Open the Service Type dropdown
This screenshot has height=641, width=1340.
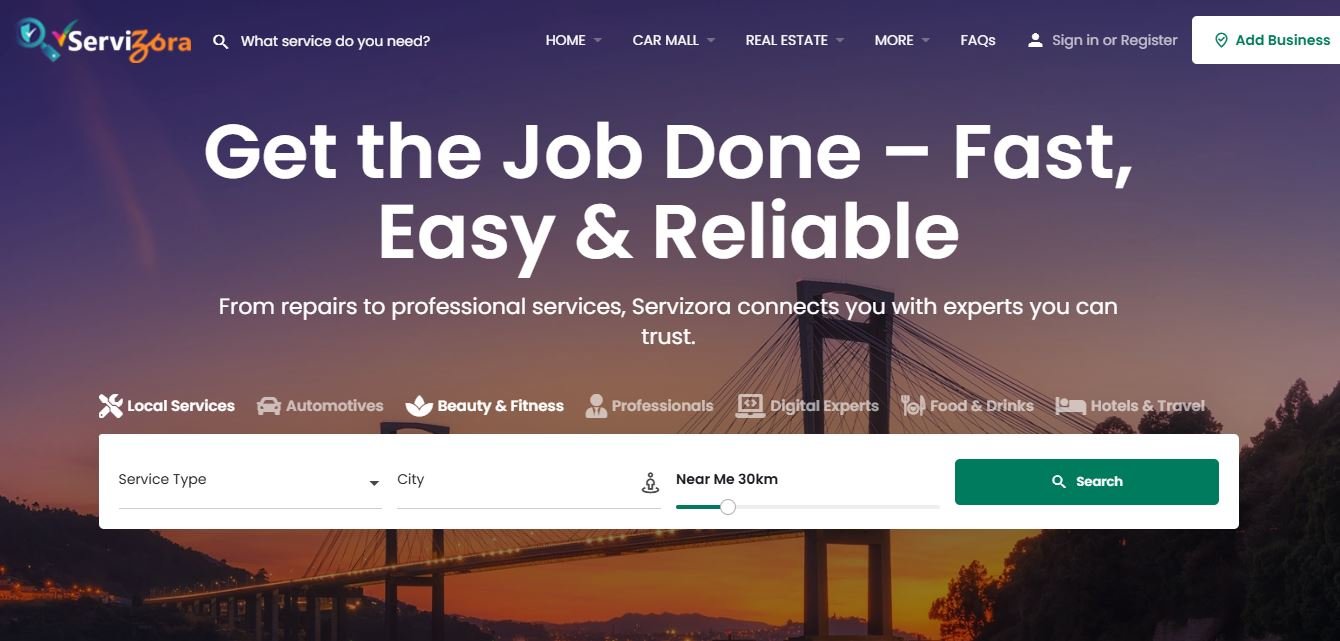[x=250, y=480]
